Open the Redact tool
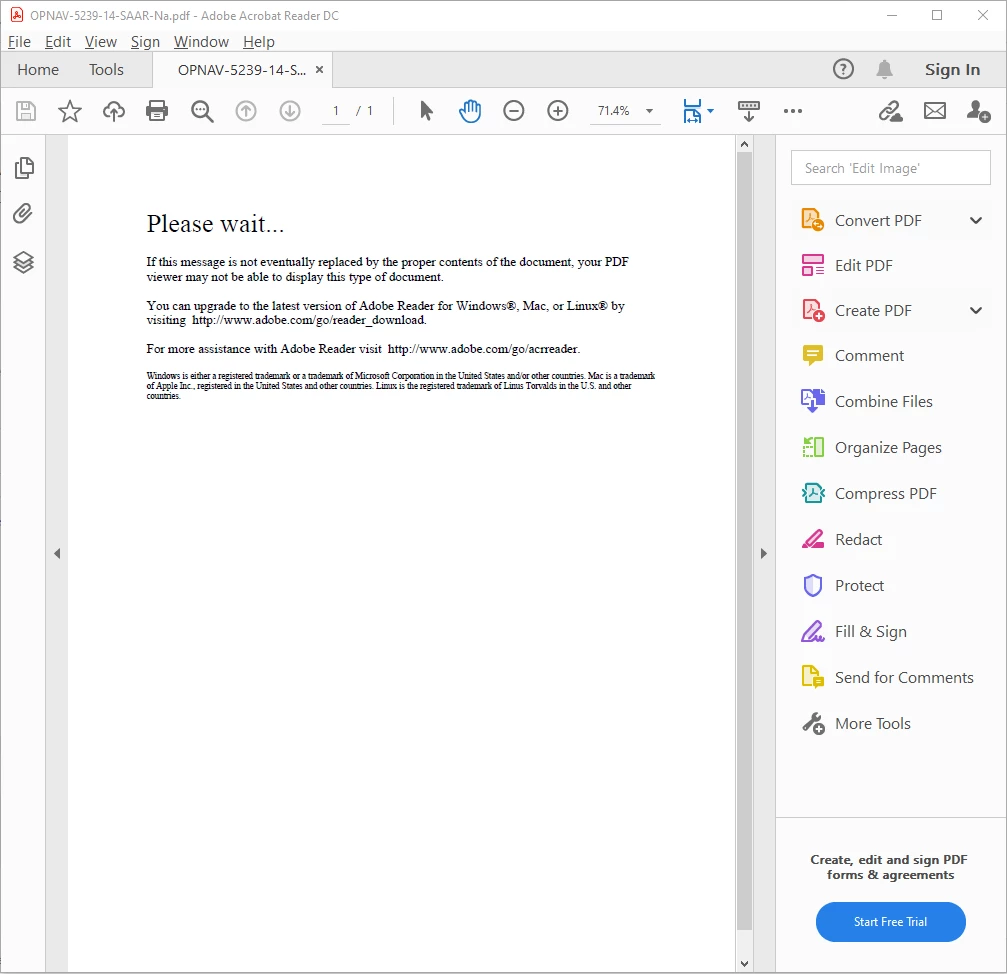The height and width of the screenshot is (974, 1007). tap(842, 539)
